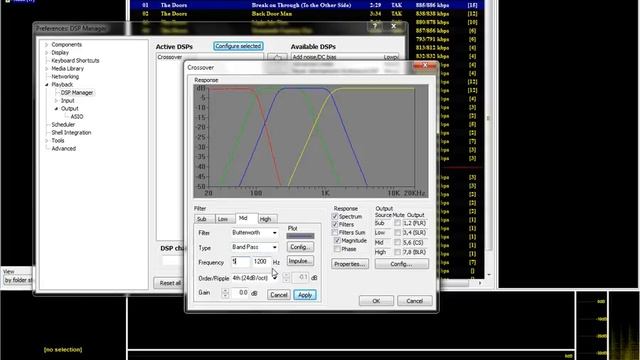Click the help question-mark button in Preferences

375,27
